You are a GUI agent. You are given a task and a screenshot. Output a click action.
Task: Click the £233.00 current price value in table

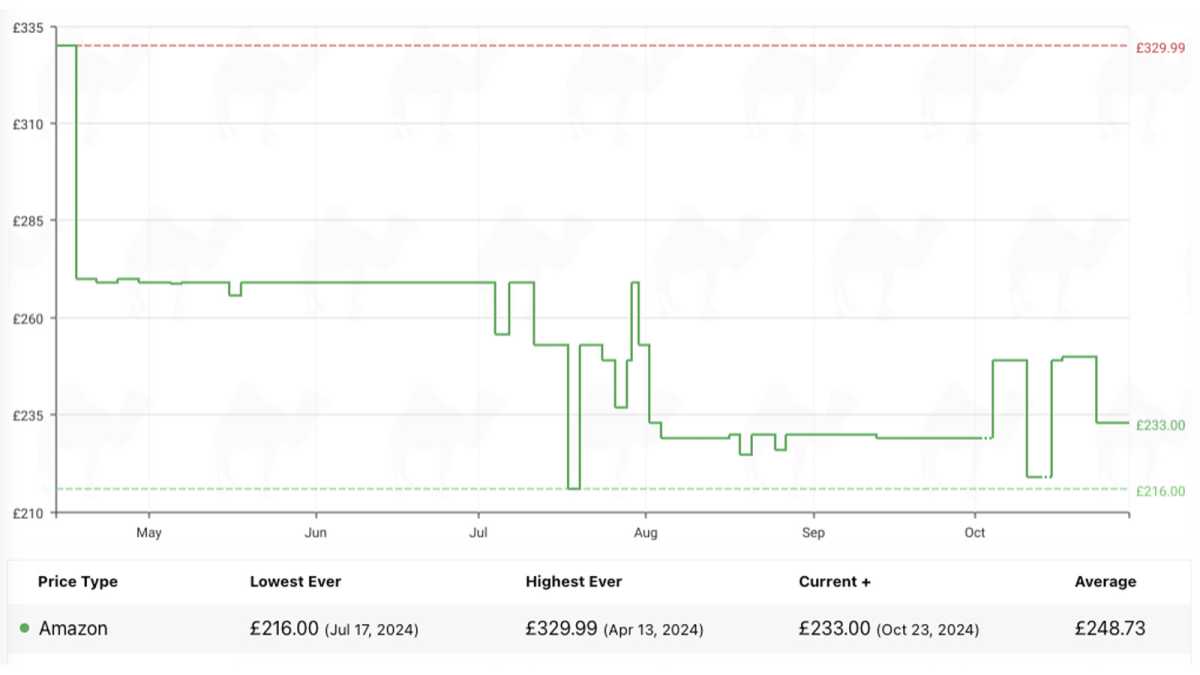(x=835, y=629)
